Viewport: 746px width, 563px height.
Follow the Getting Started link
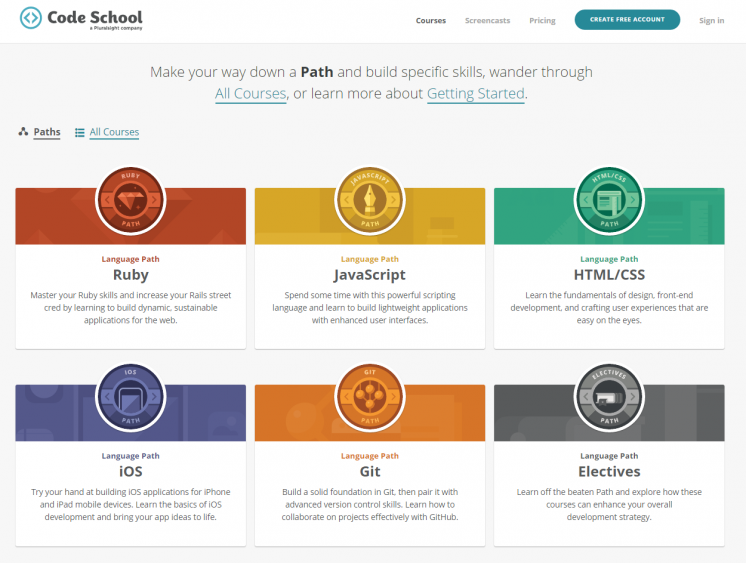click(476, 93)
